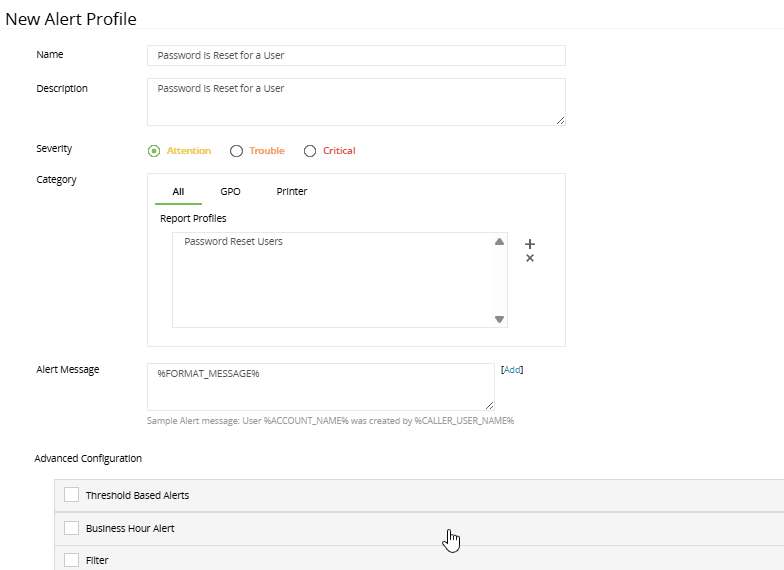Select the Attention severity radio button
Screen dimensions: 784x570
click(x=154, y=151)
